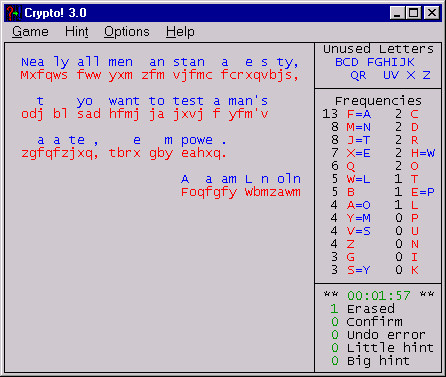Click 'FGHIJK' in Unused Letters
This screenshot has width=446, height=377.
(x=391, y=62)
